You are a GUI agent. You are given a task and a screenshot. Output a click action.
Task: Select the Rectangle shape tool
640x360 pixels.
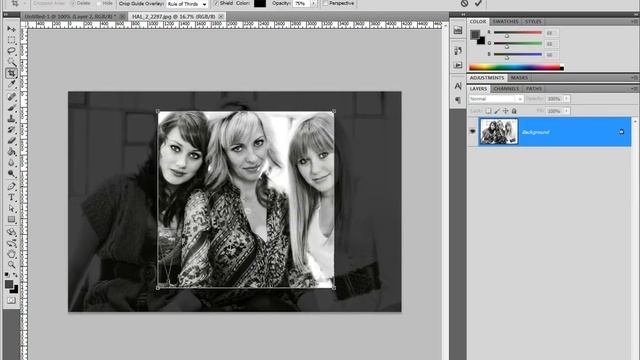click(x=11, y=220)
